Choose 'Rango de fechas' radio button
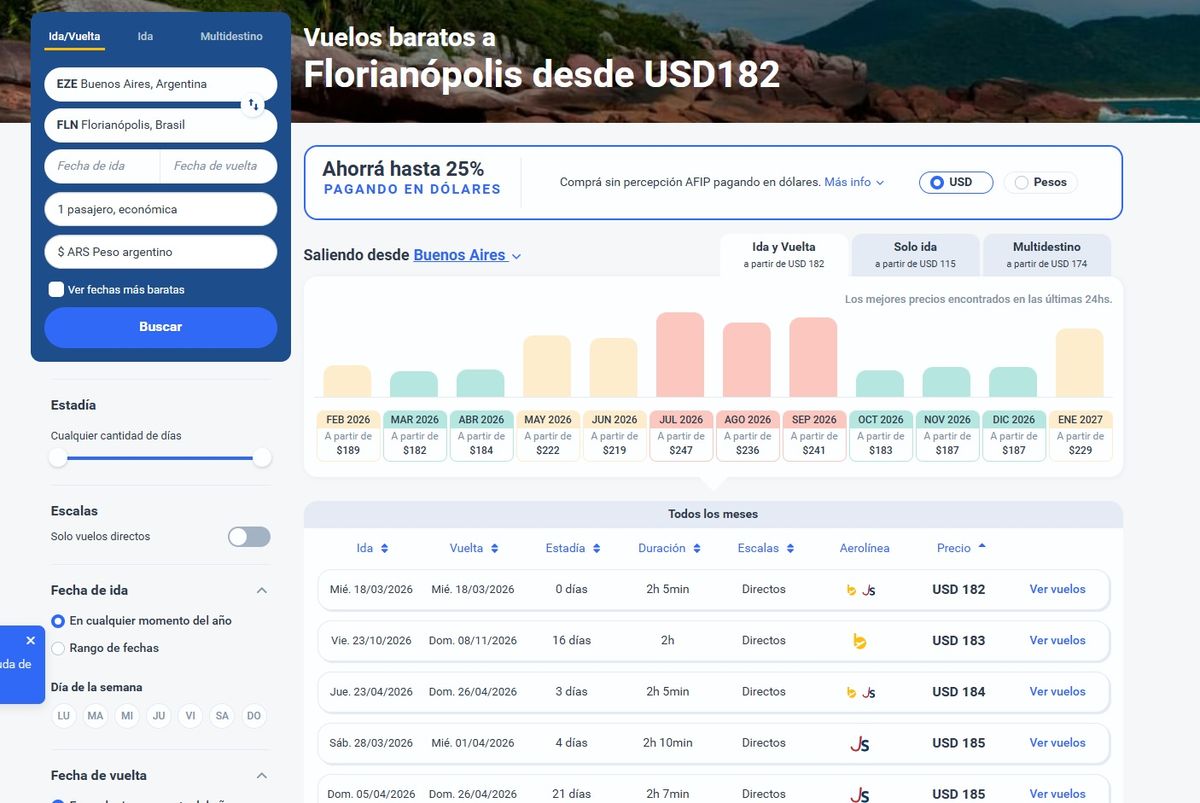The height and width of the screenshot is (803, 1200). 58,648
